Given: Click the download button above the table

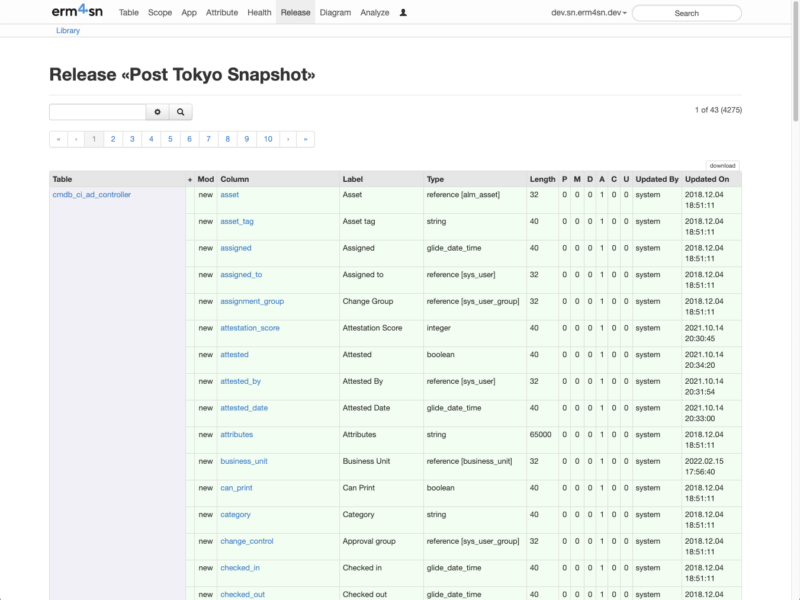Looking at the screenshot, I should (723, 165).
